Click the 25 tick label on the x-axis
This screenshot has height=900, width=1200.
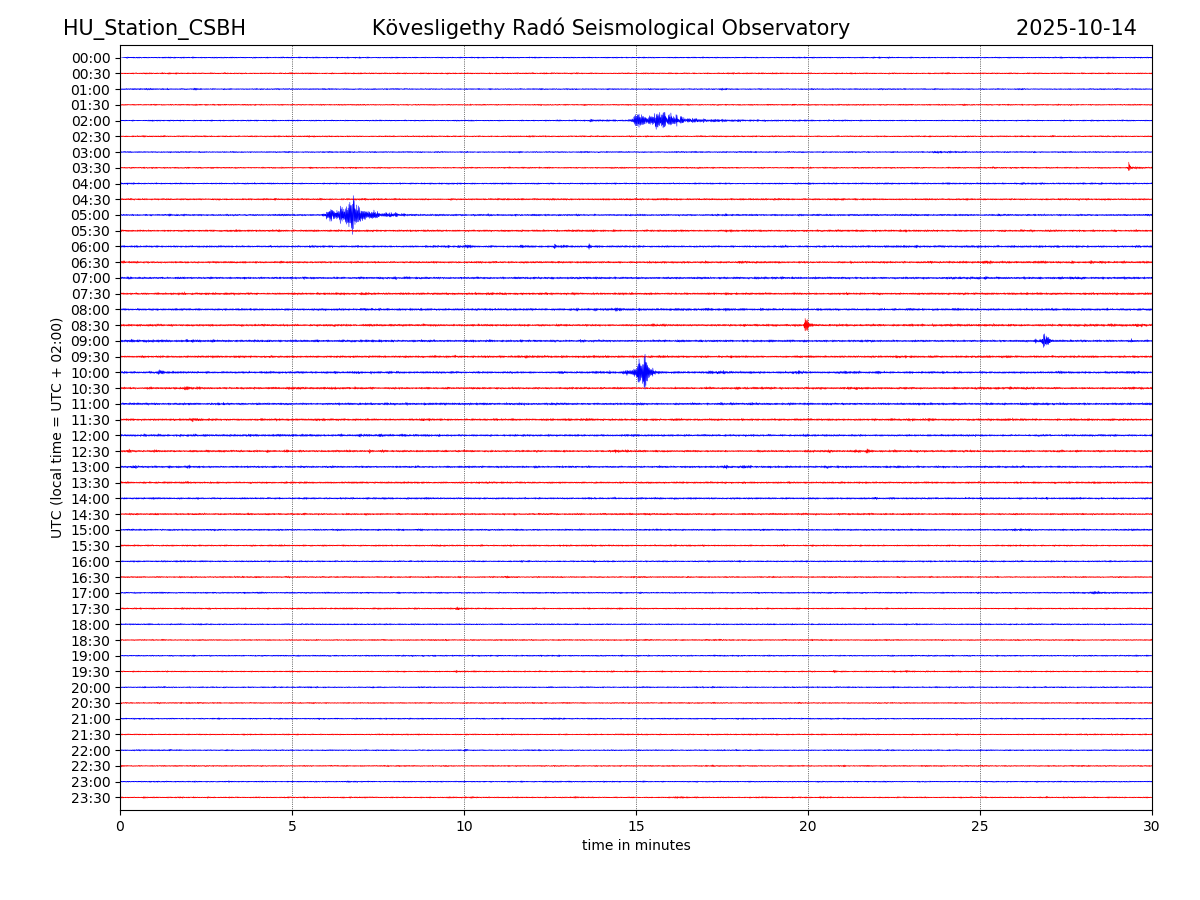click(x=980, y=827)
